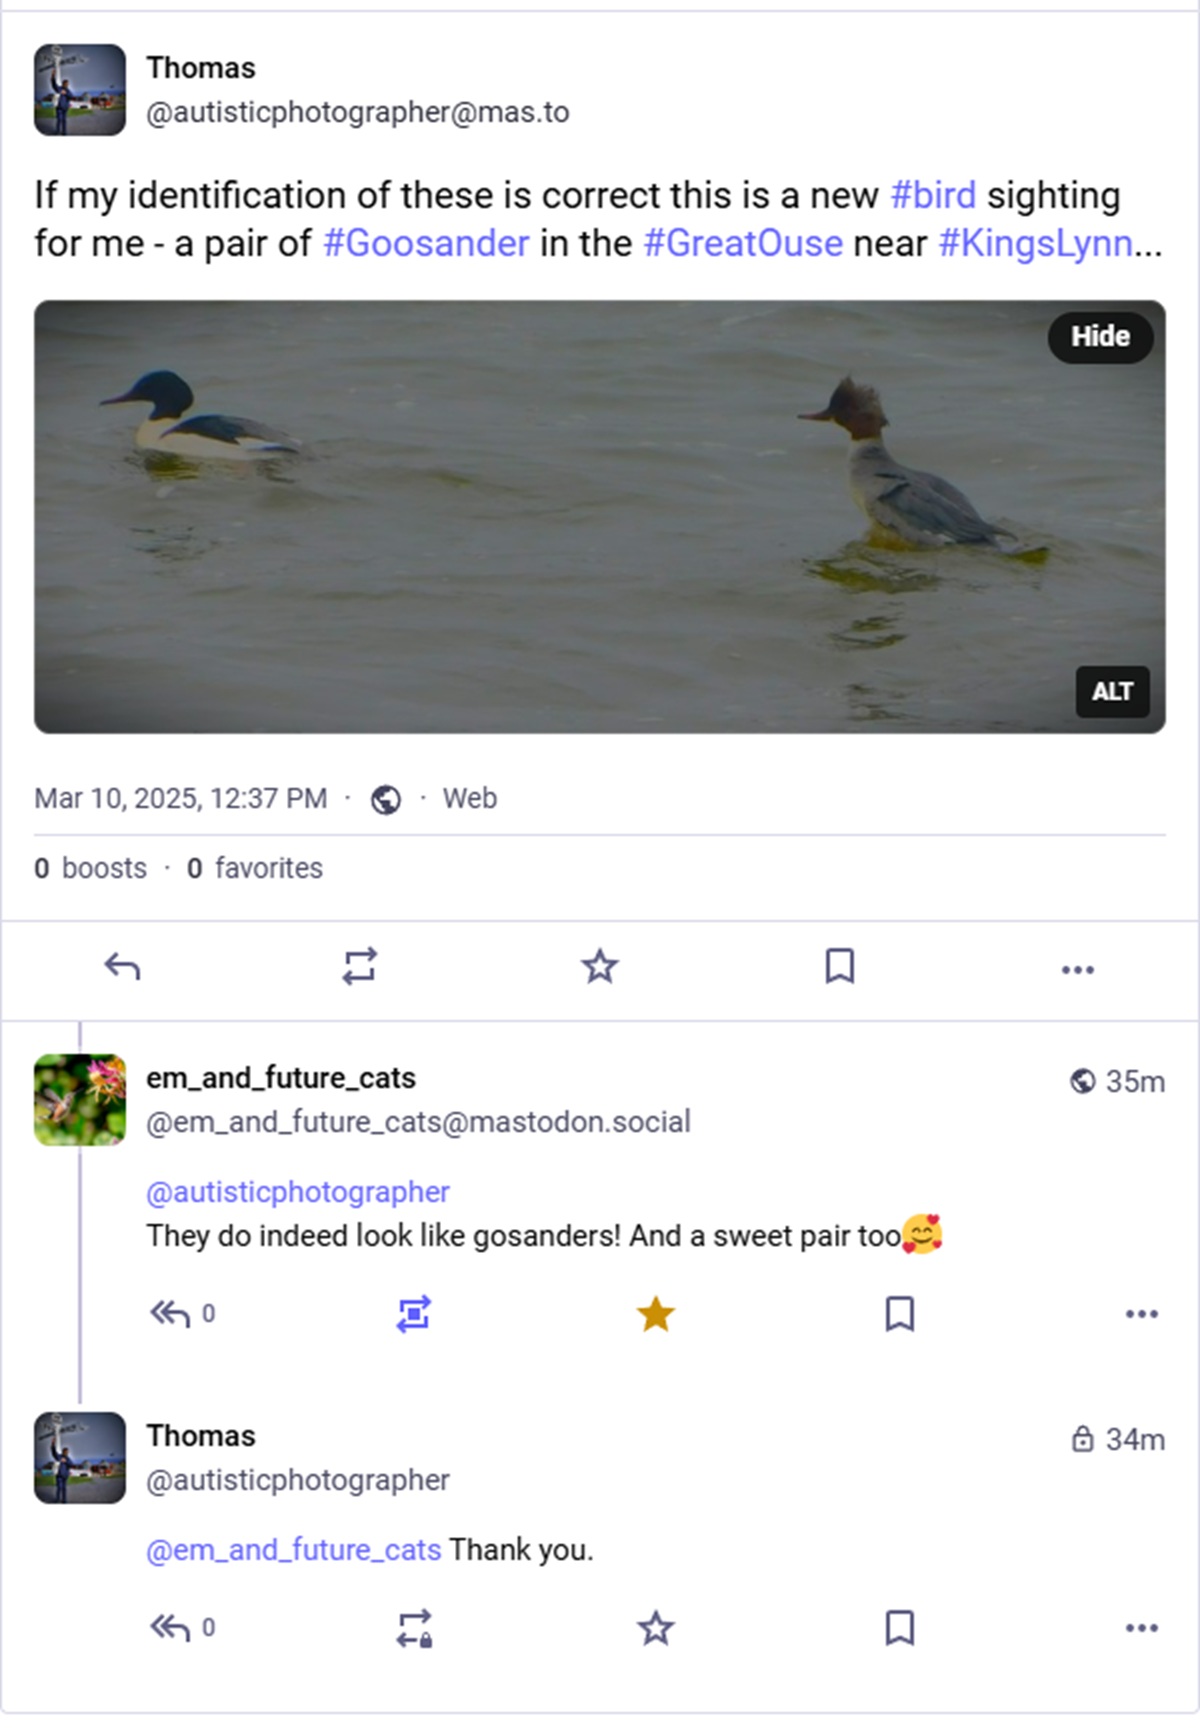1200x1730 pixels.
Task: Boost Thomas's main Goosander post
Action: [360, 967]
